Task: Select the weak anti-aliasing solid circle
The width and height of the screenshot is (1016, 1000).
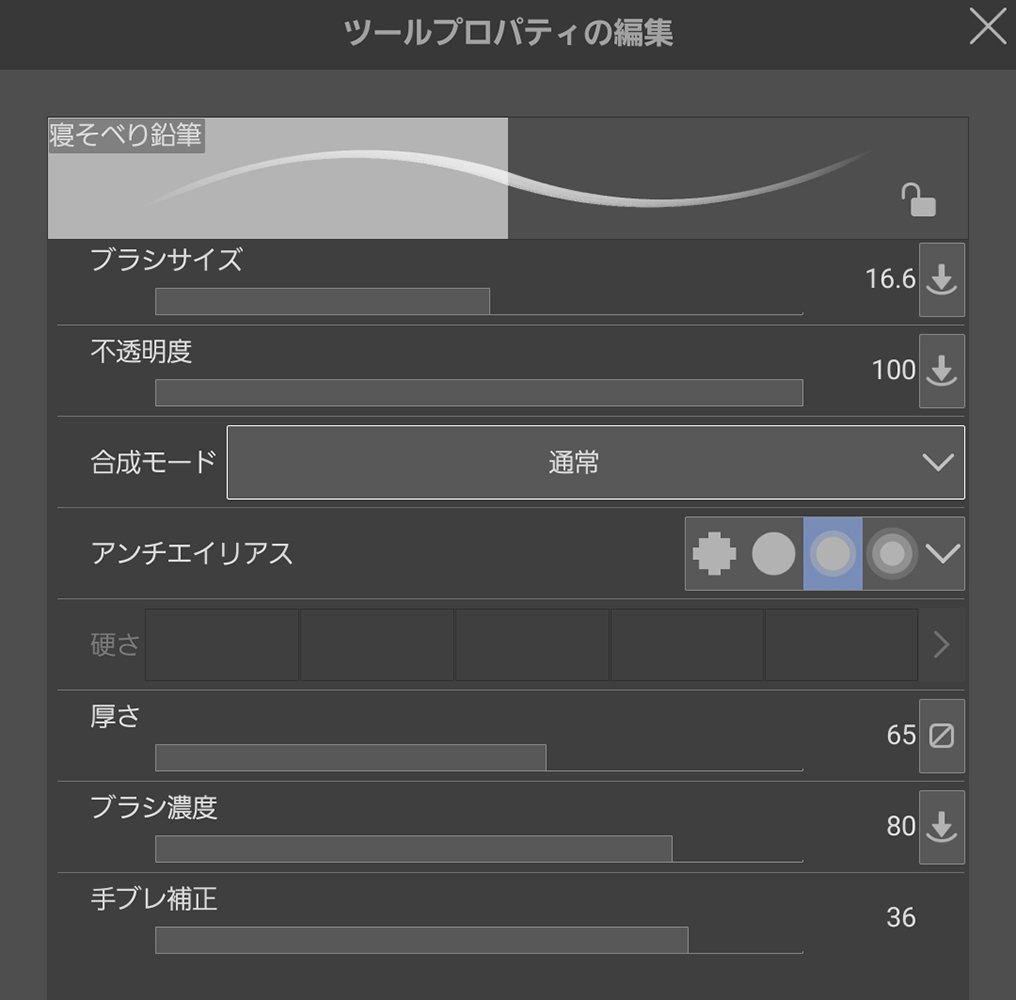Action: (x=773, y=554)
